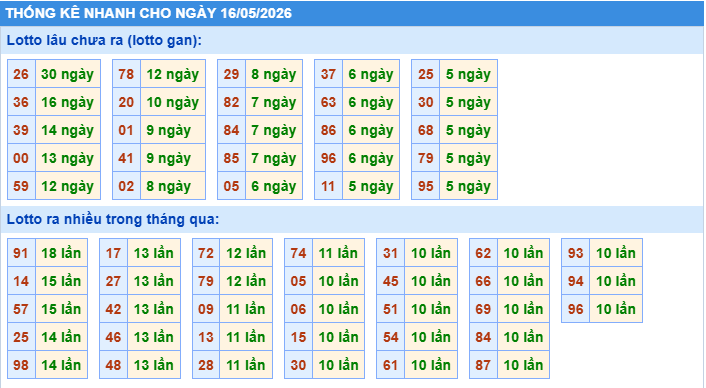Image resolution: width=706 pixels, height=388 pixels.
Task: Click lotto number 62 in the frequency table
Action: (484, 253)
